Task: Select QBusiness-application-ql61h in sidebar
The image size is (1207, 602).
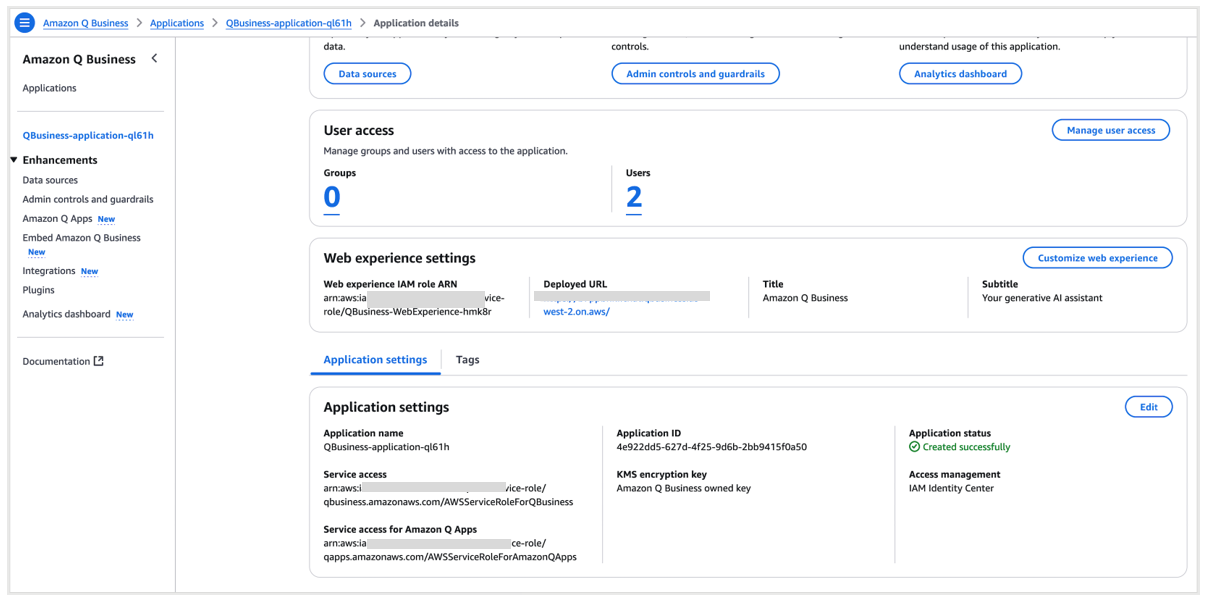Action: tap(88, 135)
